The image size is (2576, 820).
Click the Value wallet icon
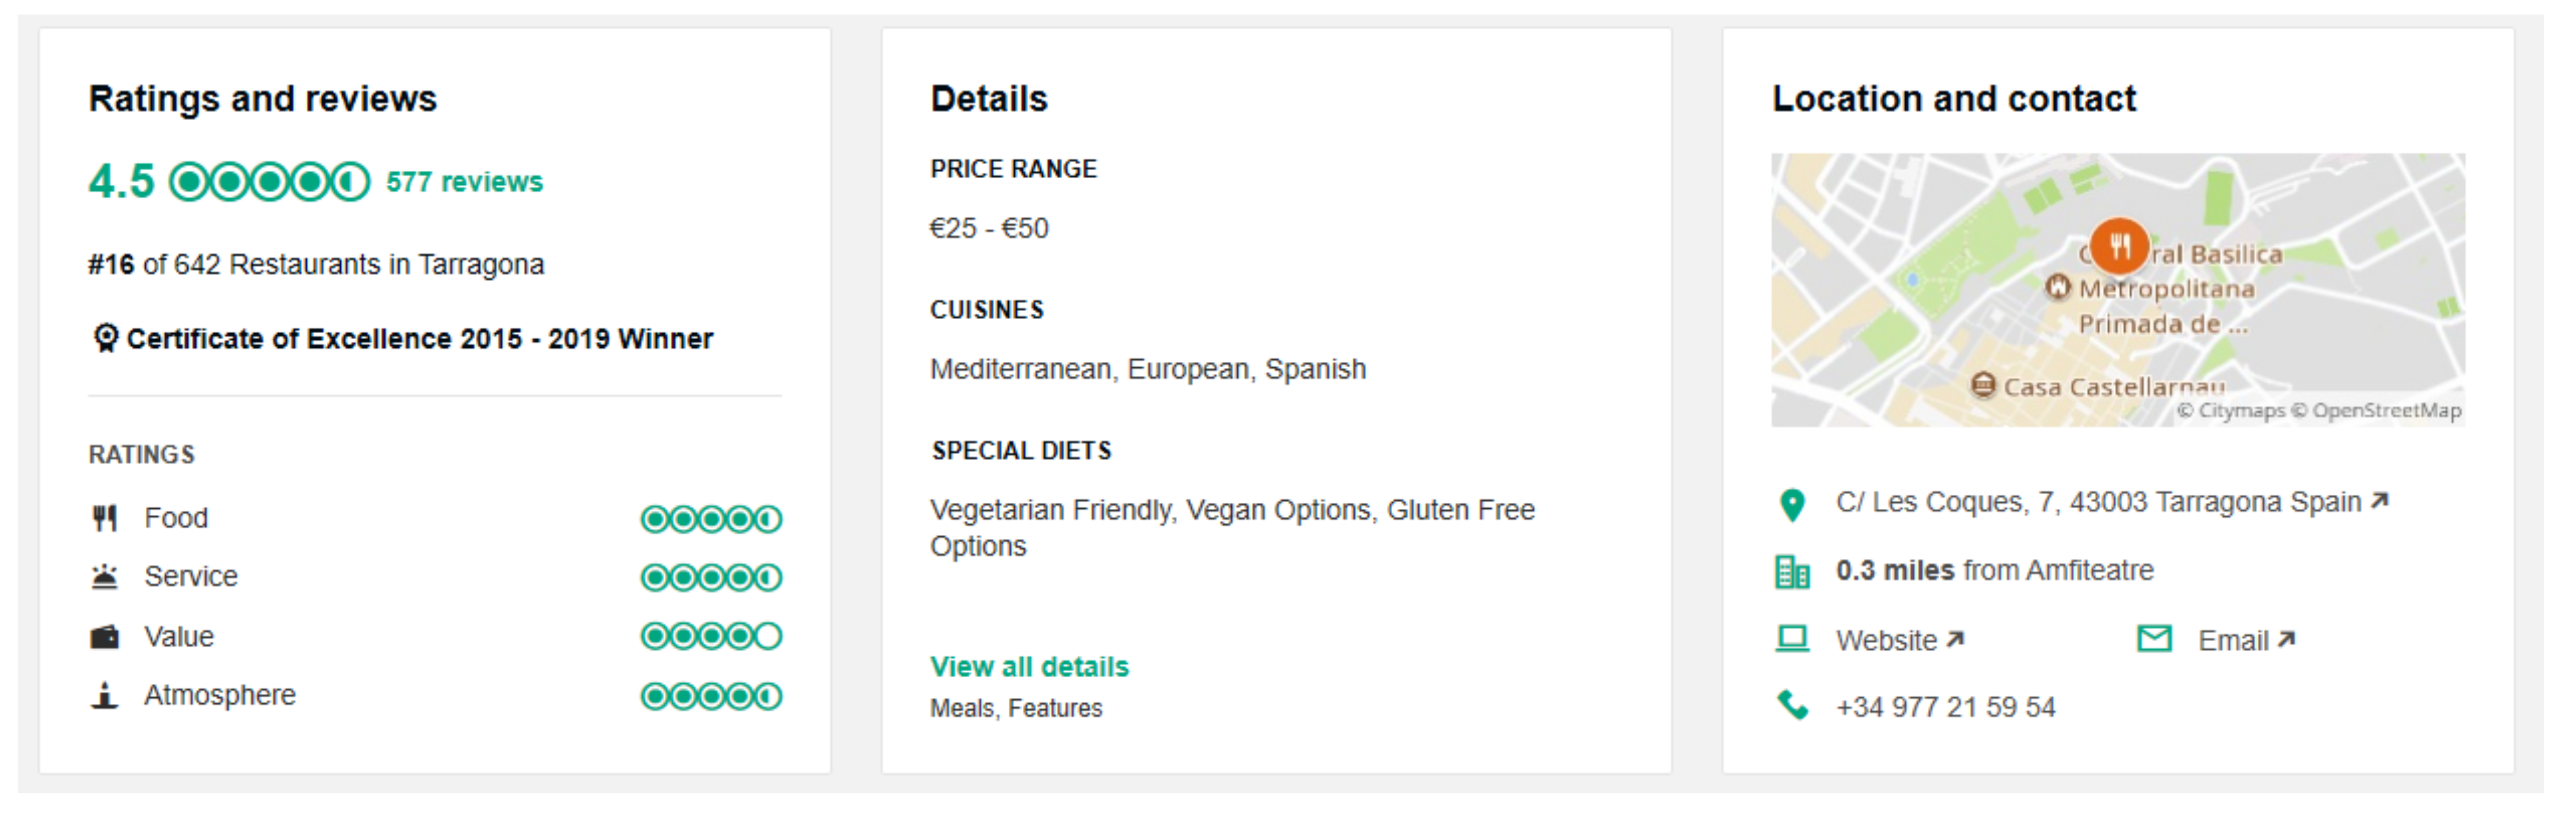105,637
